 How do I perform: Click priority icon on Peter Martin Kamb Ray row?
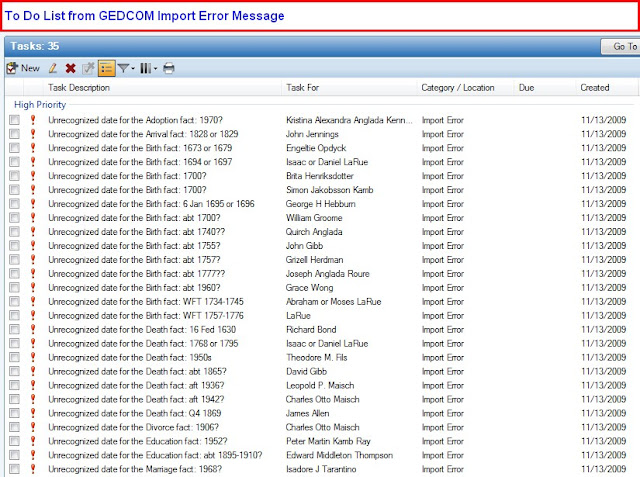pyautogui.click(x=33, y=441)
